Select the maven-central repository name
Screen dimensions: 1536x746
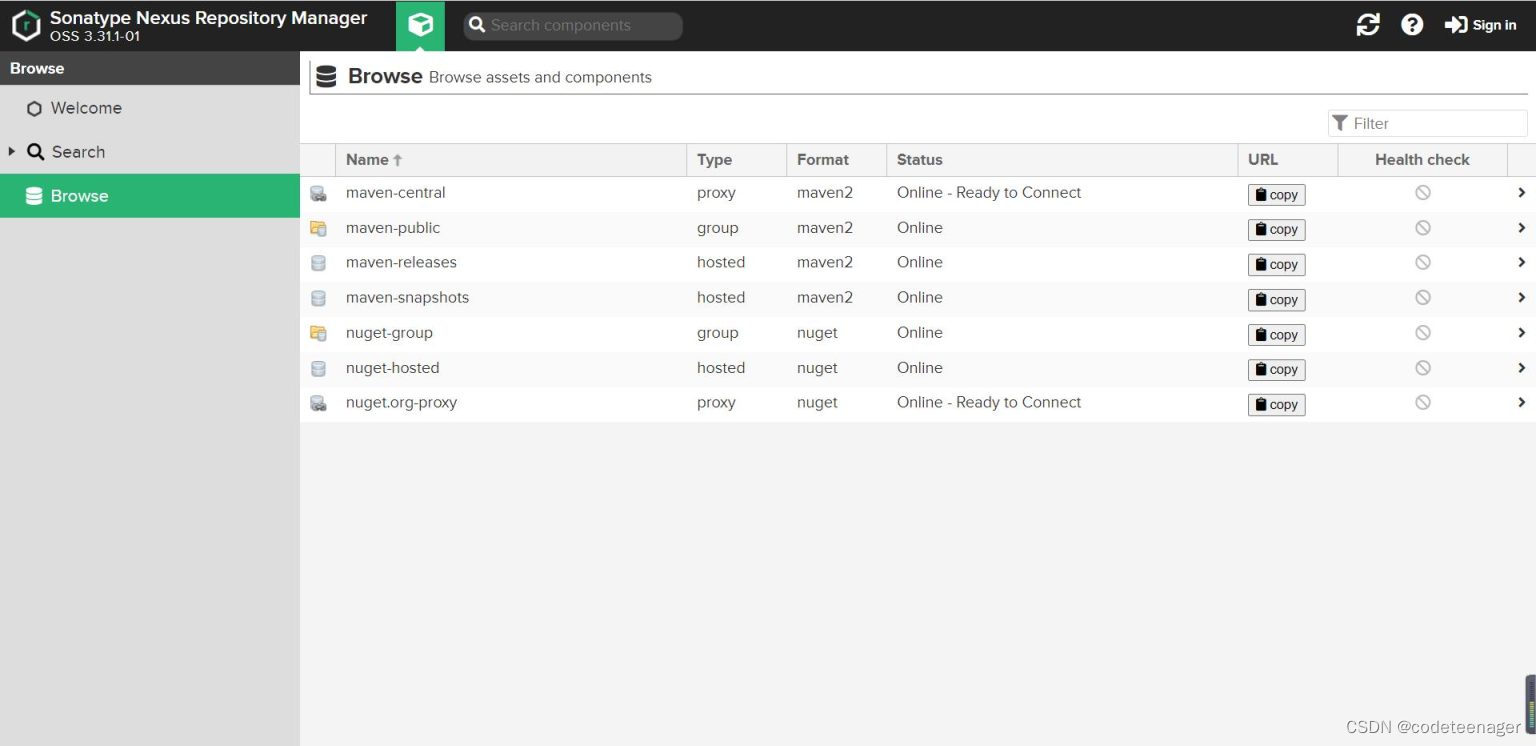pyautogui.click(x=396, y=193)
